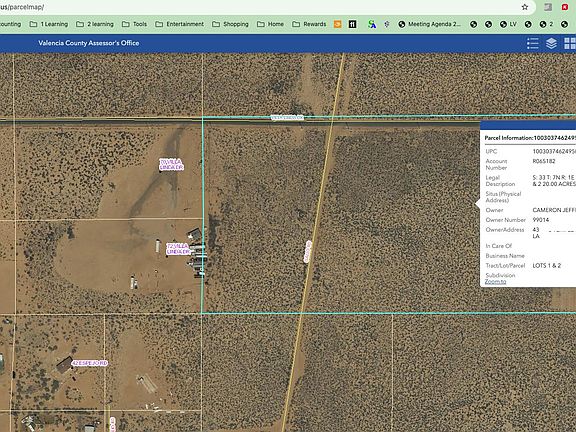
Task: Open the 2 learning bookmarks folder
Action: tap(95, 24)
